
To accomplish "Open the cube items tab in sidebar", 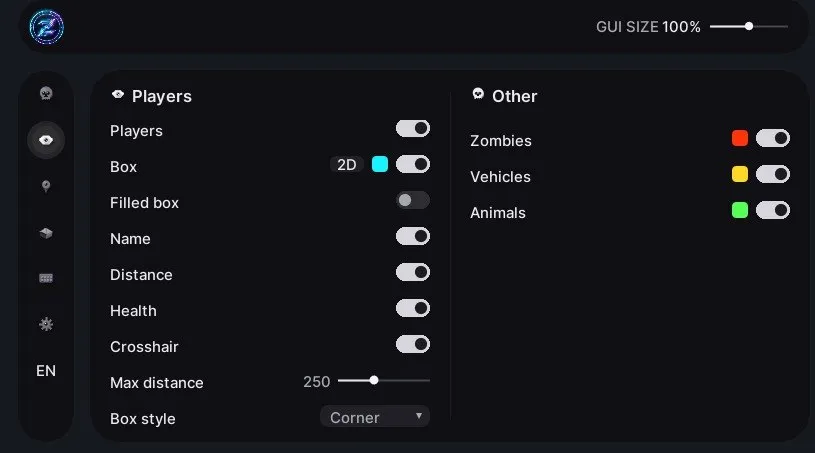I will (x=46, y=233).
